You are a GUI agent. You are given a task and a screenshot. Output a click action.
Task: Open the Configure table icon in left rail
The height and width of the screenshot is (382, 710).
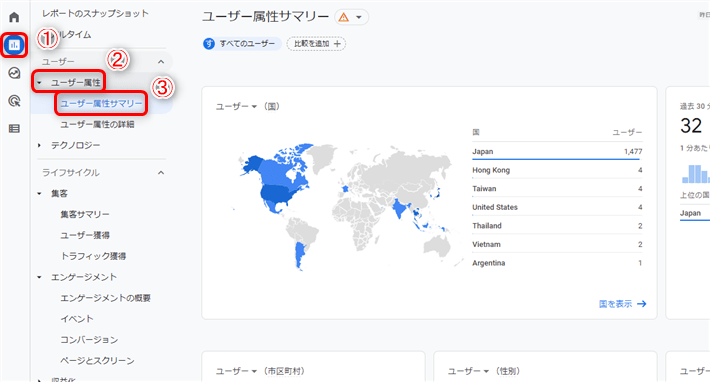[x=14, y=129]
